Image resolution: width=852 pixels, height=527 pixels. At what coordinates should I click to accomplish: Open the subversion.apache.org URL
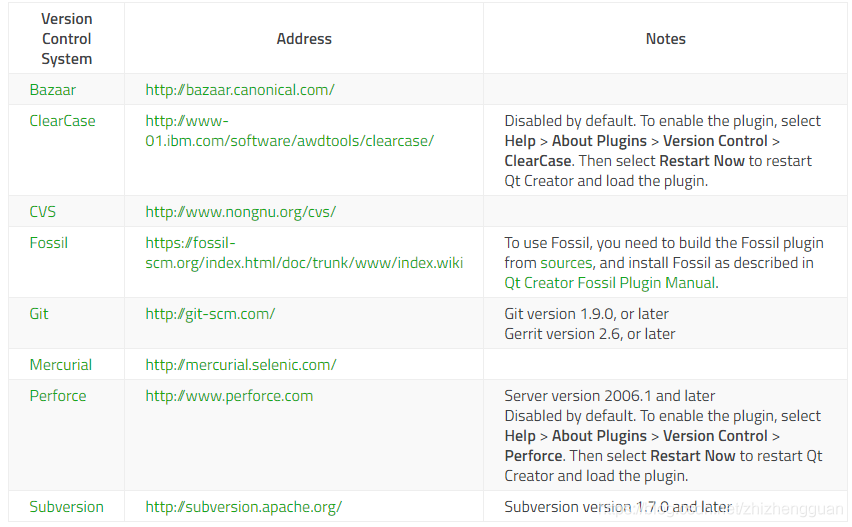243,507
